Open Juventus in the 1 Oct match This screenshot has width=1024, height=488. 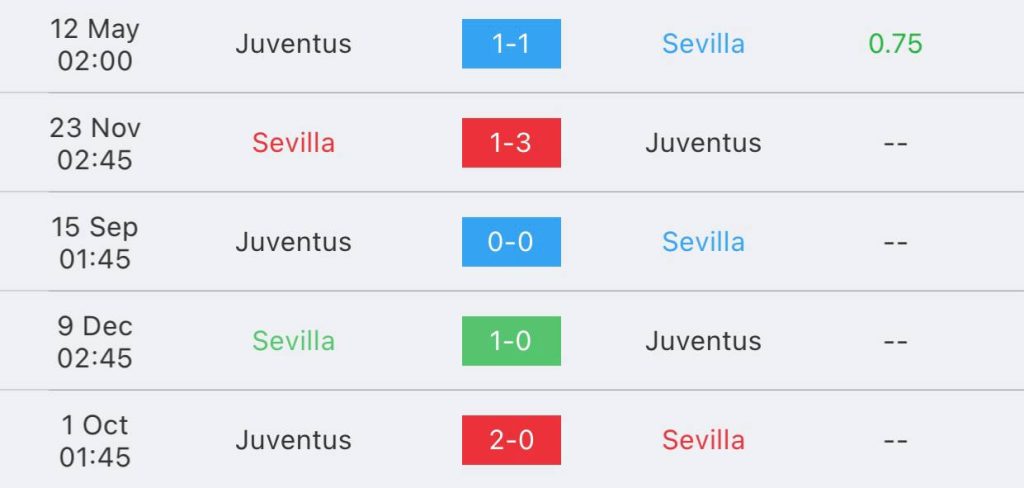point(293,440)
